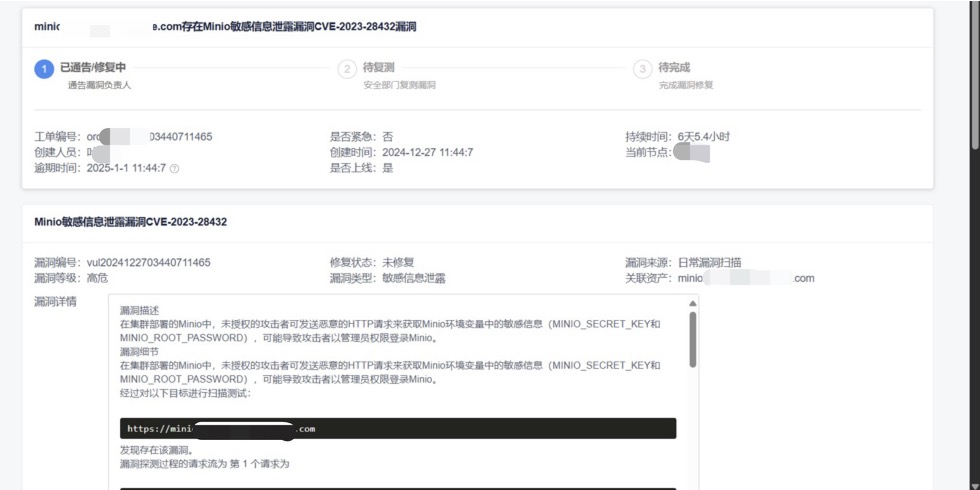The image size is (980, 490).
Task: Click 漏洞类型 value 敏感信息泄露
Action: click(x=414, y=279)
